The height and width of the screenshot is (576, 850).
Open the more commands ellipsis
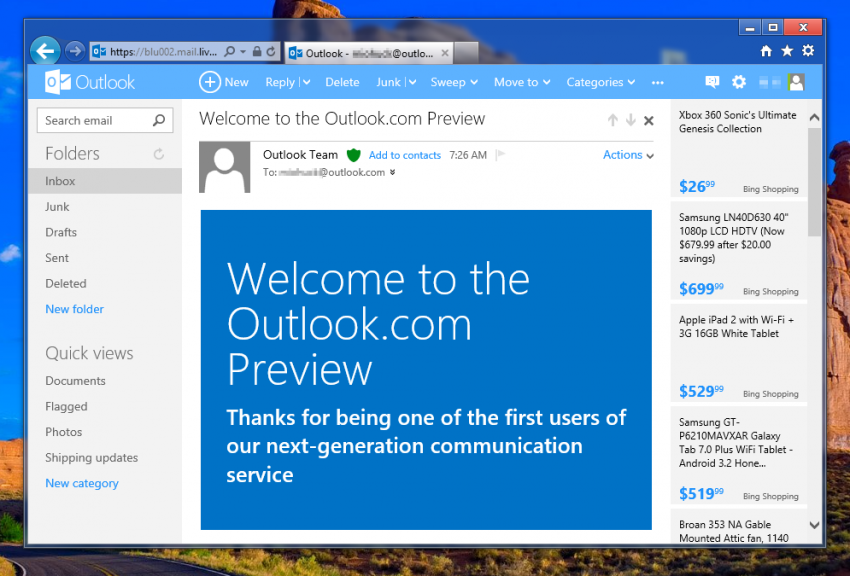click(658, 82)
